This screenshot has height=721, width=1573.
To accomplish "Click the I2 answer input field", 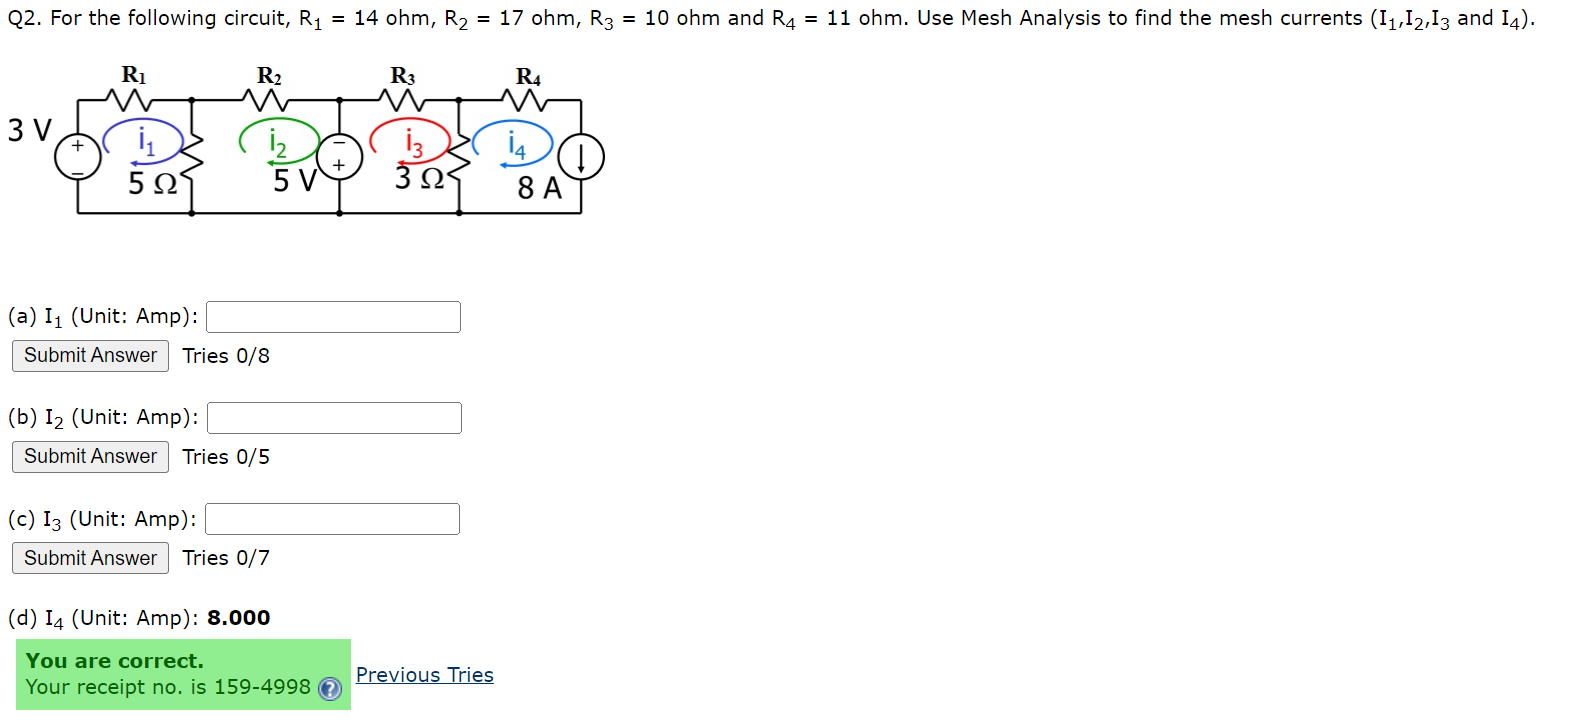I will click(334, 417).
